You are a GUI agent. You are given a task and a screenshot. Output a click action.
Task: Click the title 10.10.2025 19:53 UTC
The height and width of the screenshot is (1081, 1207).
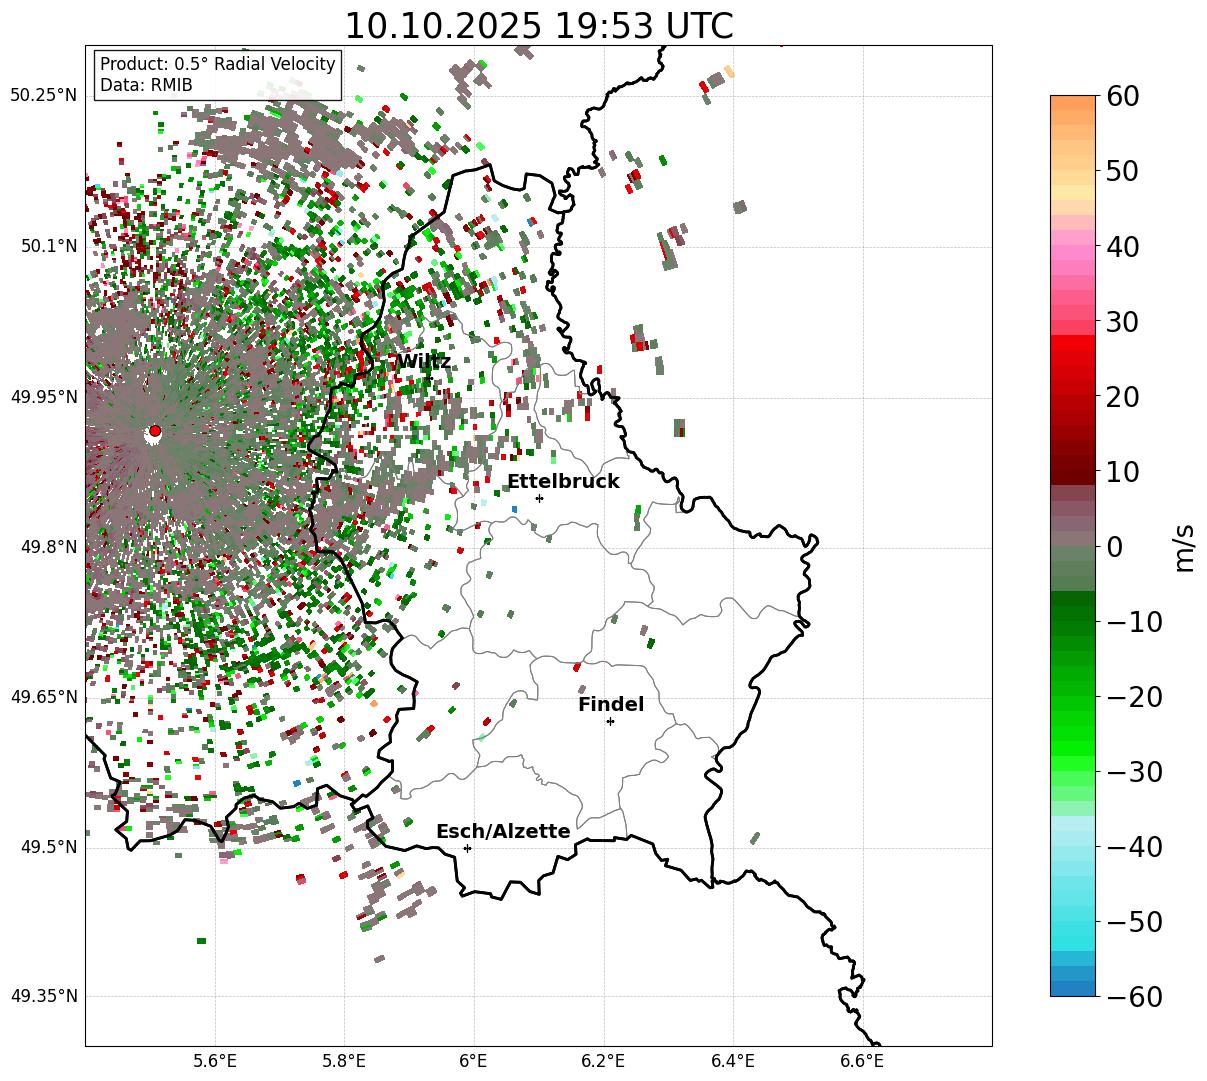tap(538, 26)
